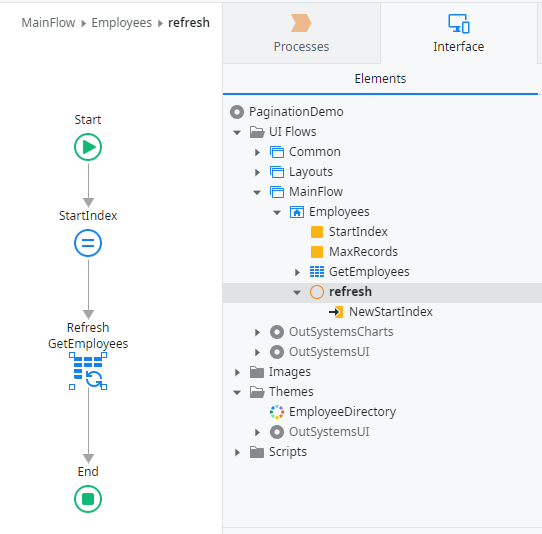This screenshot has width=542, height=534.
Task: Click the OutSystemsUI icon under Themes
Action: tap(277, 432)
